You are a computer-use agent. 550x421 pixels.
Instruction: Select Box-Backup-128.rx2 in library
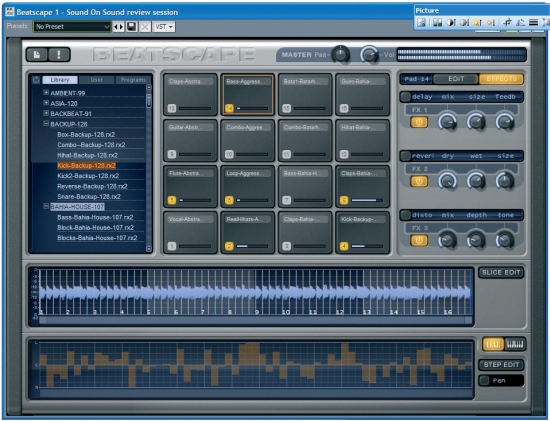pyautogui.click(x=86, y=134)
